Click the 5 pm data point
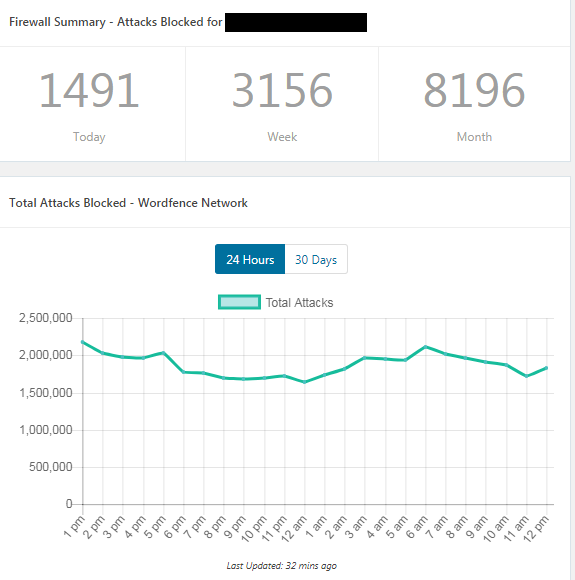The width and height of the screenshot is (575, 580). coord(163,353)
